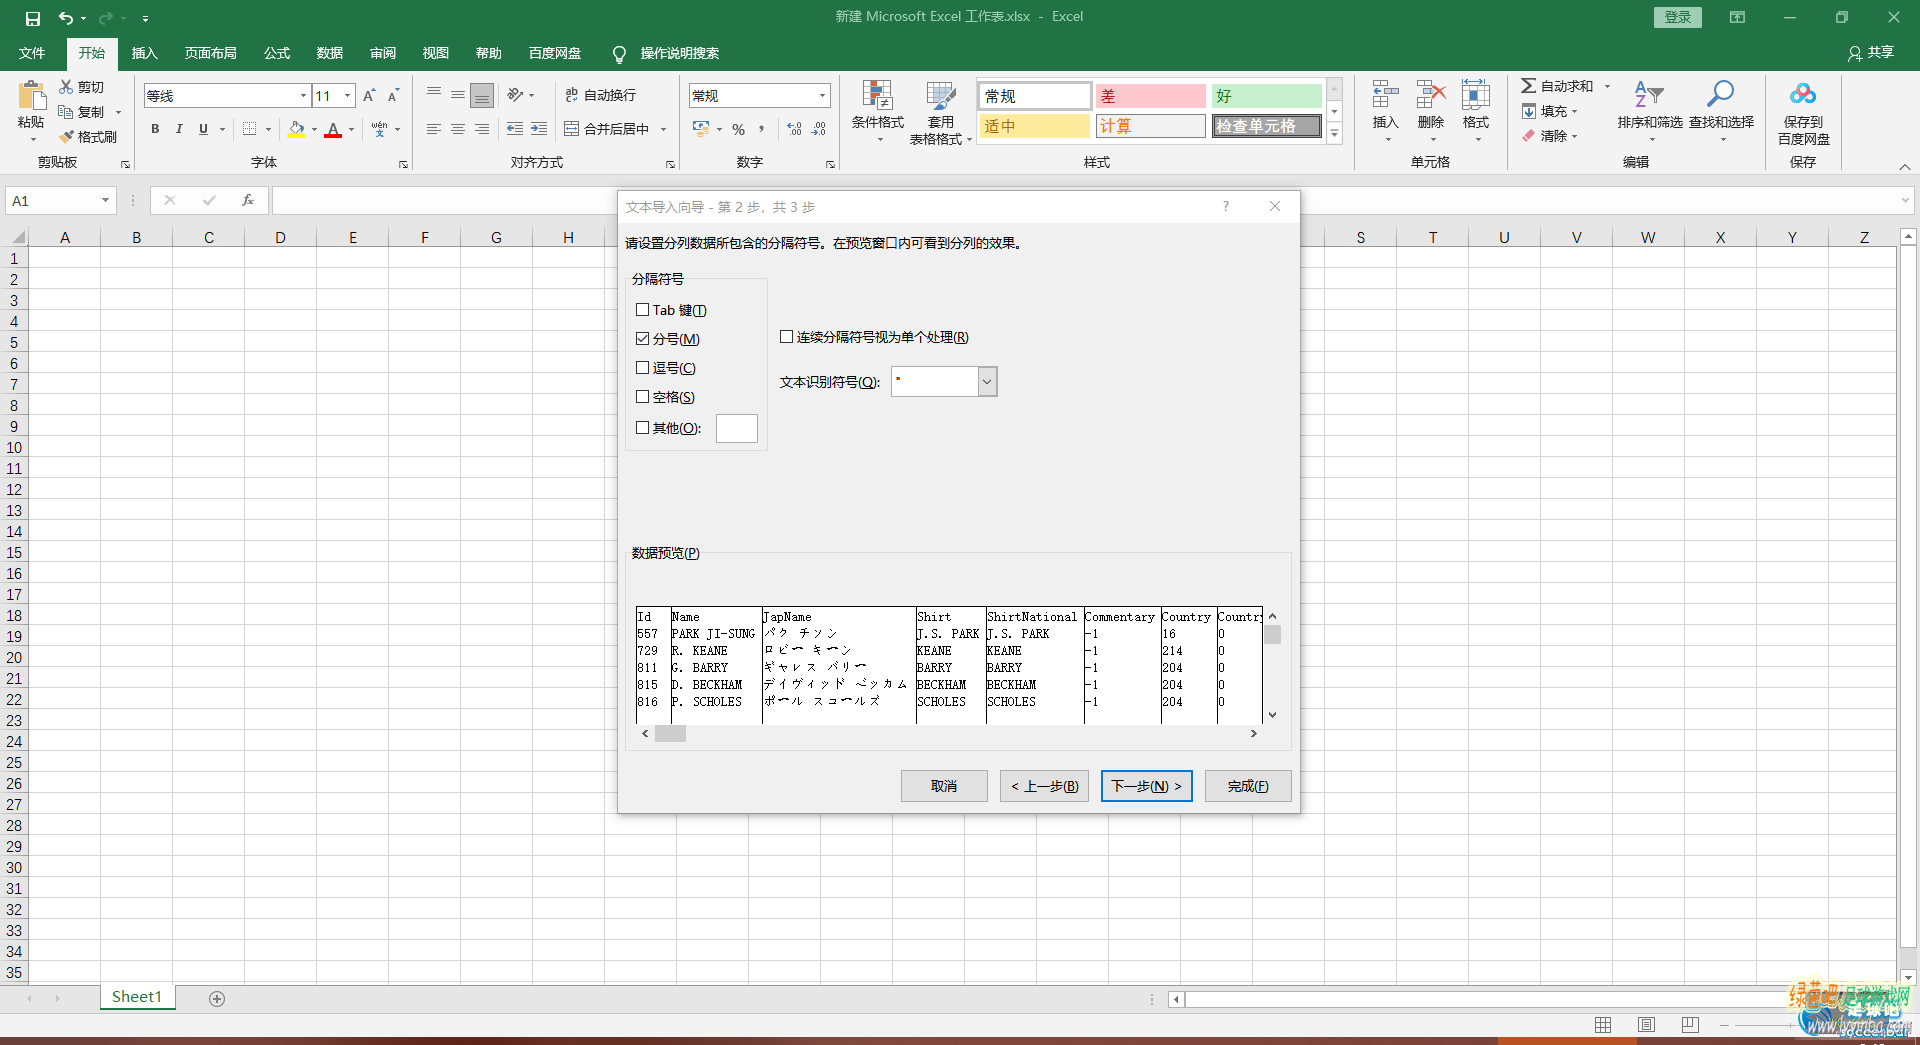Click the add new sheet plus icon

(x=217, y=998)
